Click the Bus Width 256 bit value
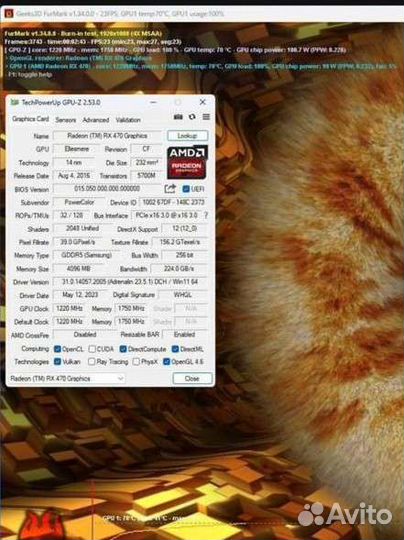404x540 pixels. tap(185, 255)
